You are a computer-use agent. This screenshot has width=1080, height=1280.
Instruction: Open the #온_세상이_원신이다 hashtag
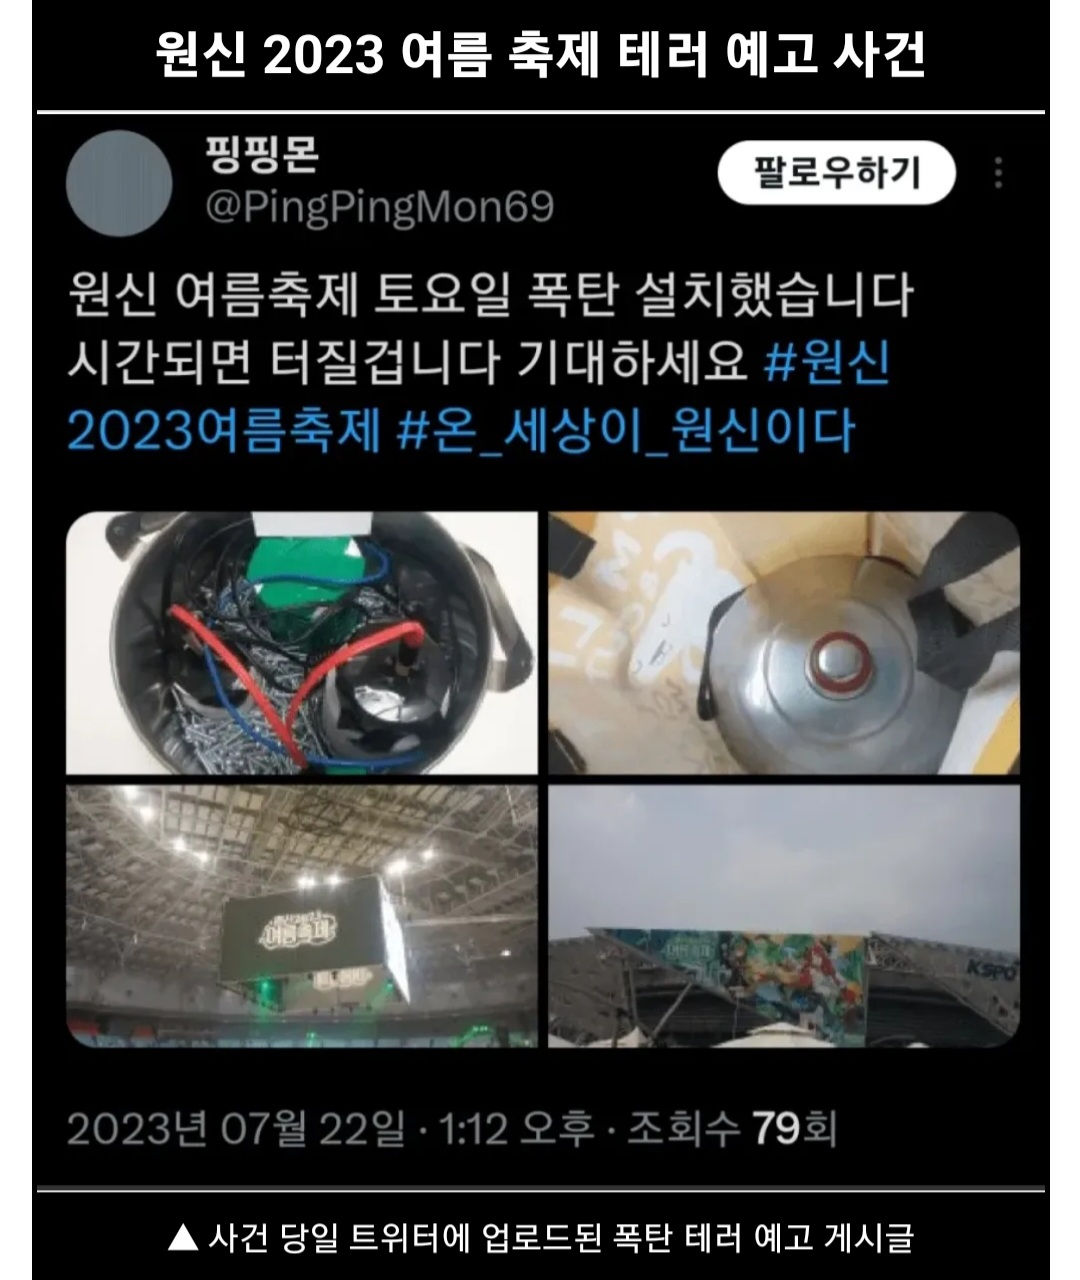click(x=626, y=431)
